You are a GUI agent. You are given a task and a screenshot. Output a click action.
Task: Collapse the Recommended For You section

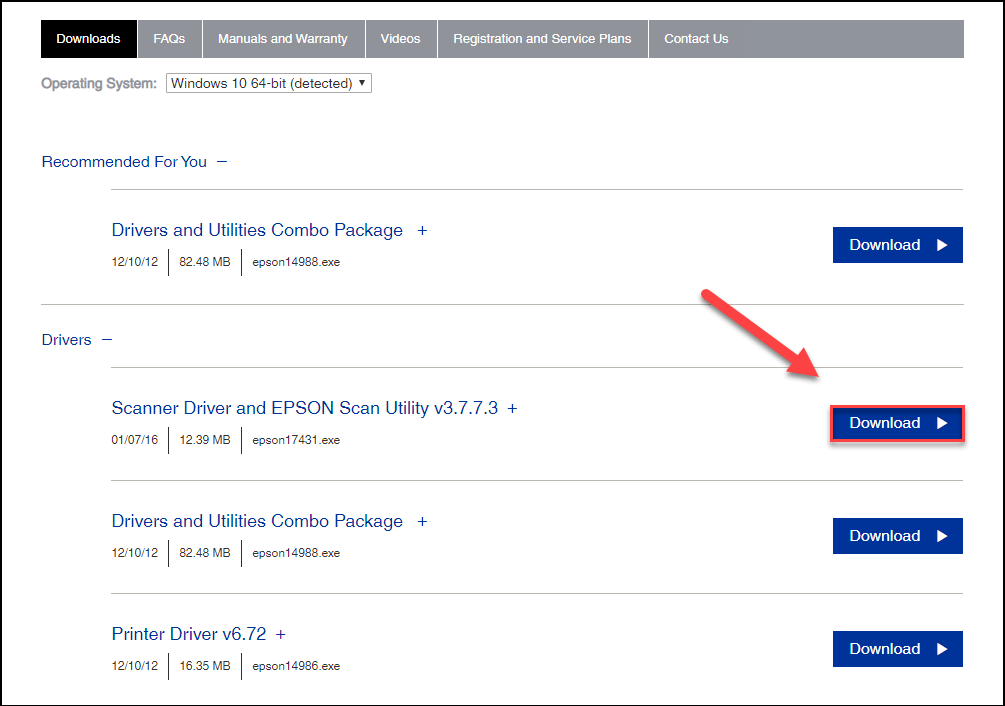[222, 162]
